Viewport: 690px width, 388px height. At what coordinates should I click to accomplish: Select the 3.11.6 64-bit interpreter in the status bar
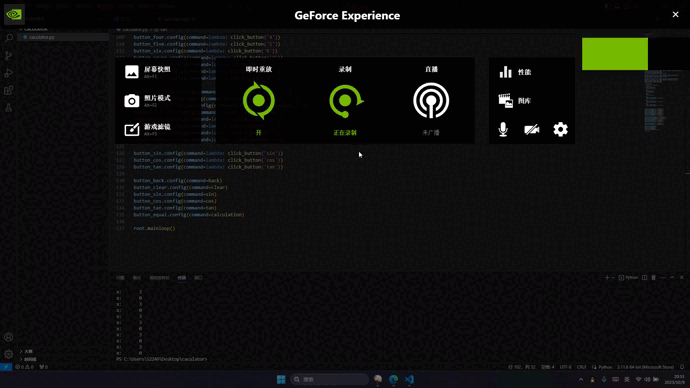click(646, 367)
